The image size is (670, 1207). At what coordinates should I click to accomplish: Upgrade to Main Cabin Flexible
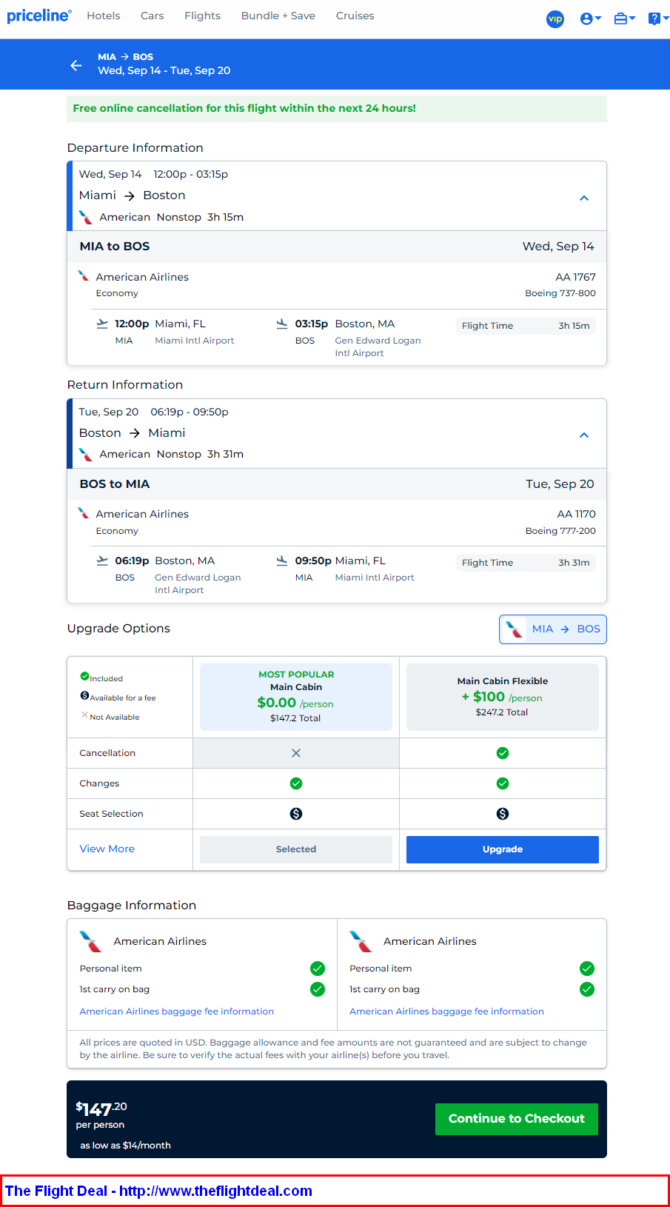coord(503,849)
